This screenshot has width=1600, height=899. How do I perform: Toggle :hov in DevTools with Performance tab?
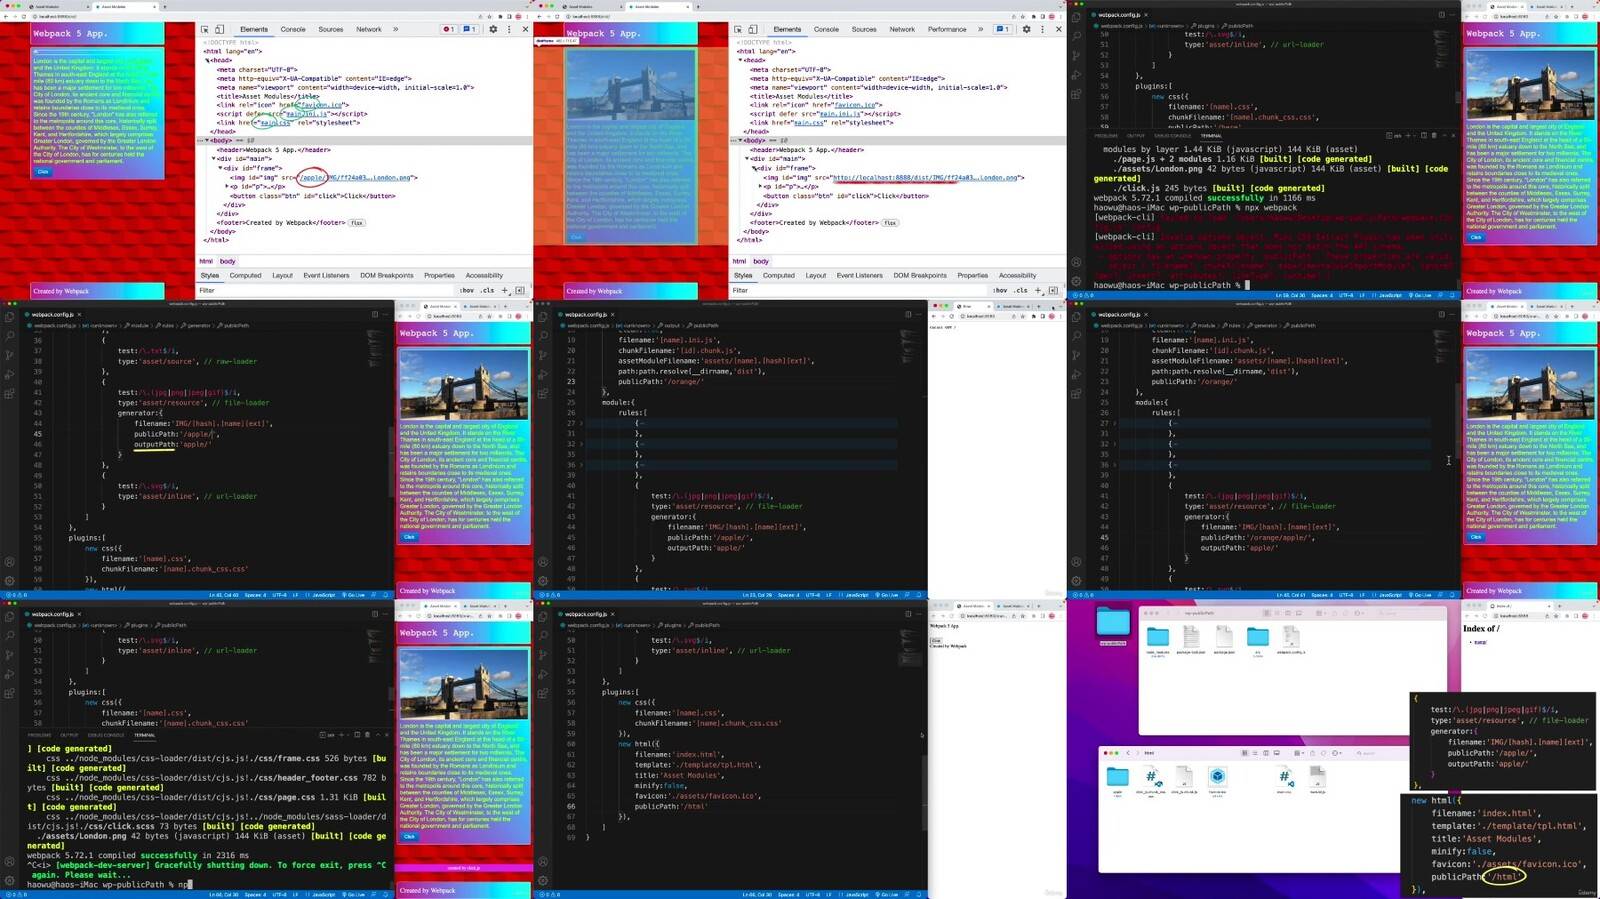click(x=1000, y=290)
